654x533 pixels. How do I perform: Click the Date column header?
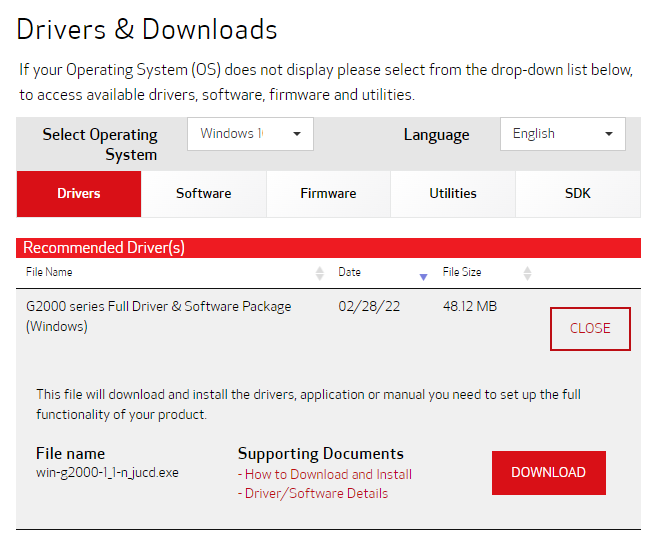tap(350, 272)
